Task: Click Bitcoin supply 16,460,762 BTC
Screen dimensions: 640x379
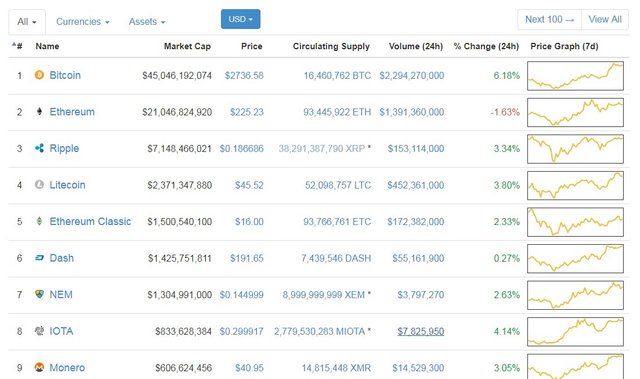Action: point(337,75)
